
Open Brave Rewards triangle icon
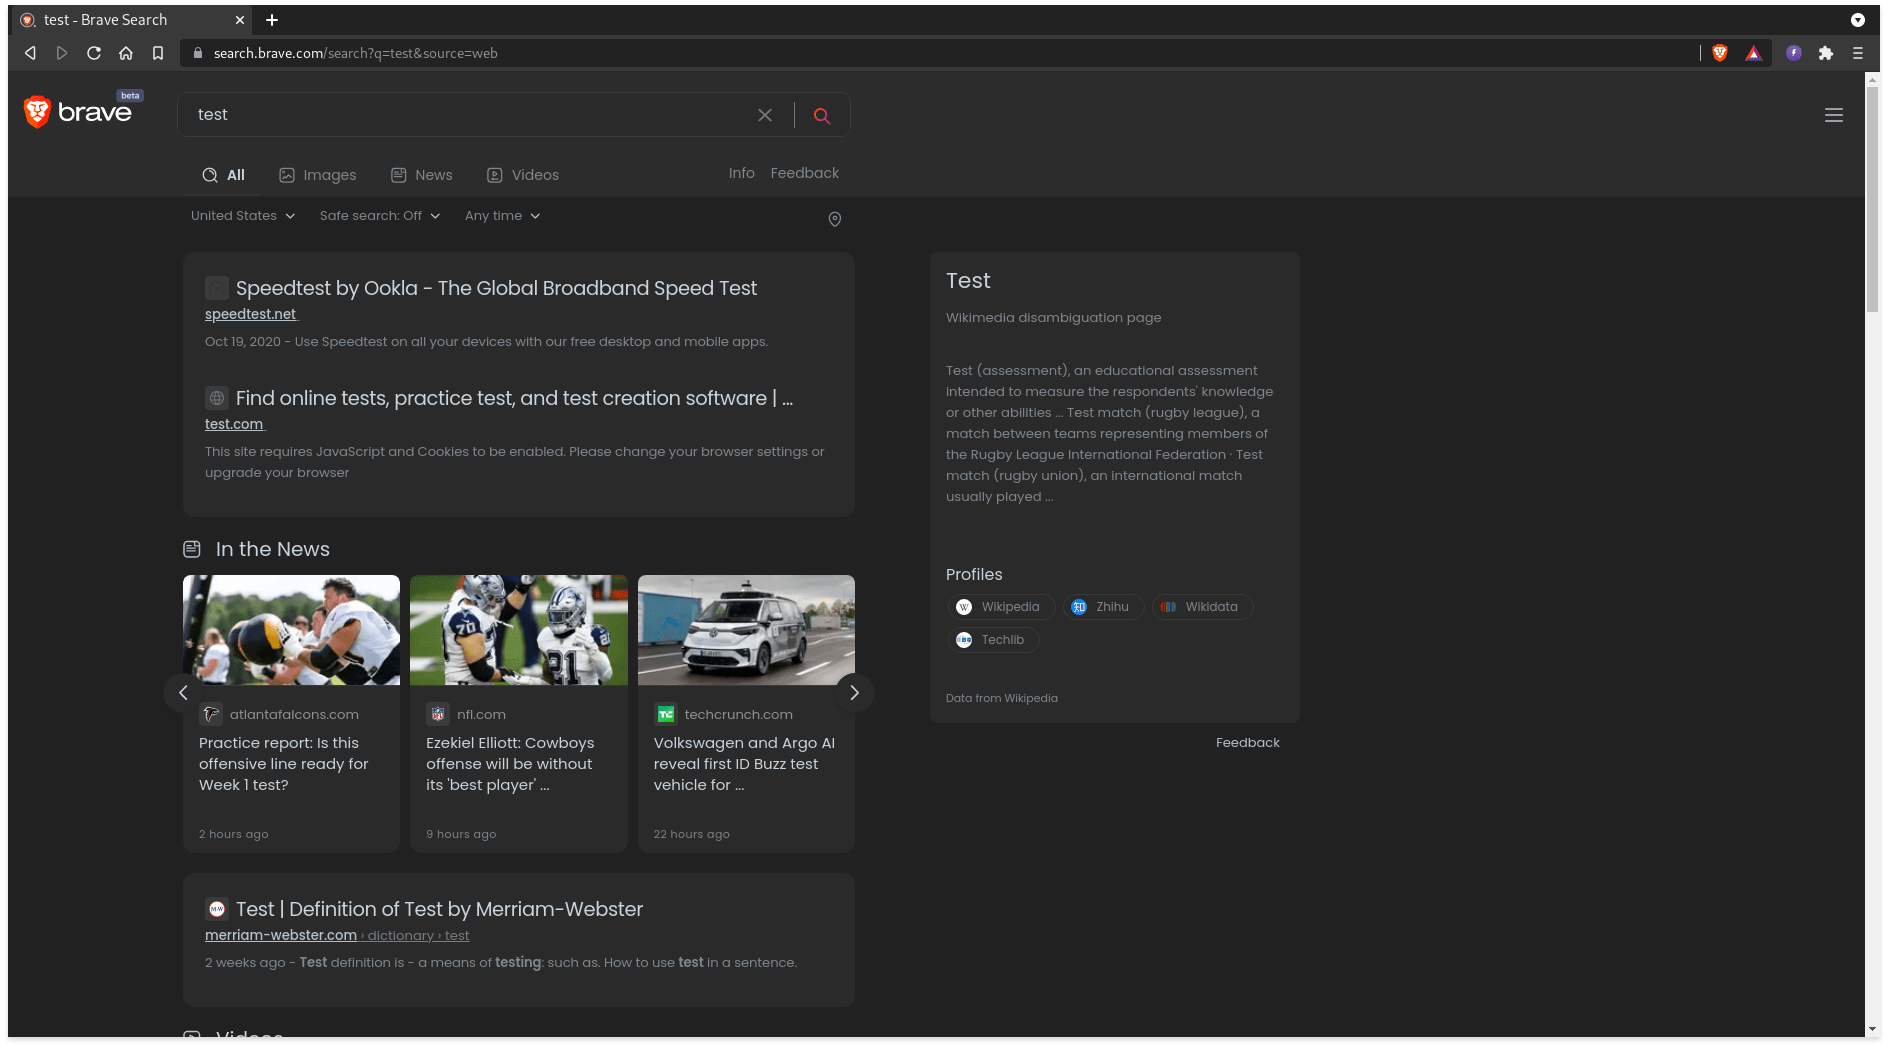[x=1753, y=53]
